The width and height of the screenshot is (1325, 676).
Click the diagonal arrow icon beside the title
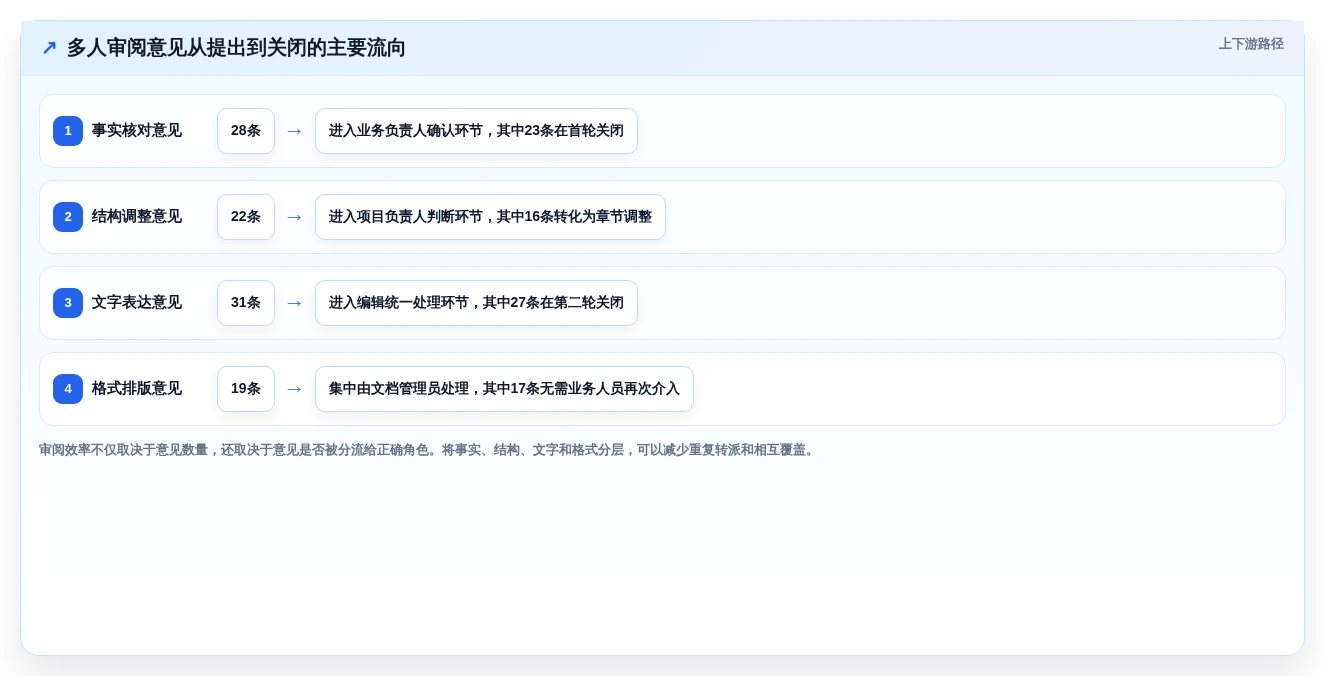[49, 47]
